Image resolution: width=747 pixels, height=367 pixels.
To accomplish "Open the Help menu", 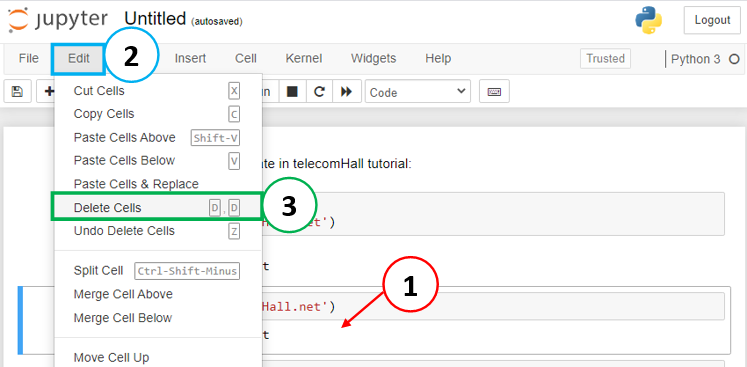I will point(438,58).
